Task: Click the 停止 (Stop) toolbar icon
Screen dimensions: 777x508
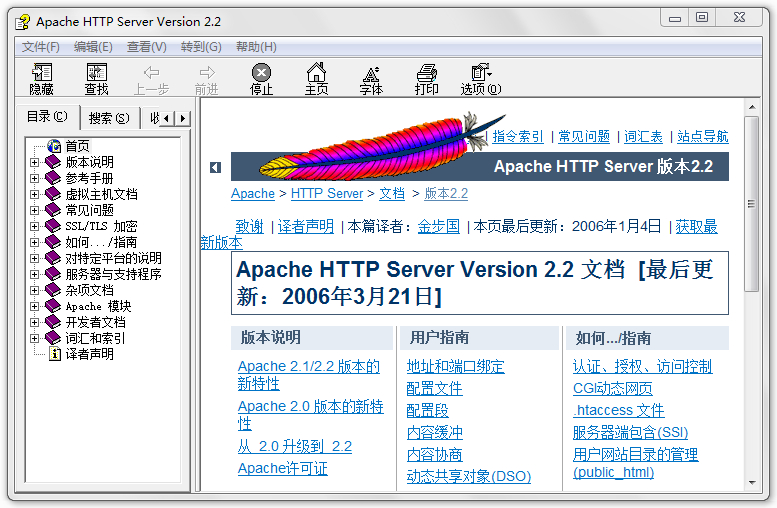Action: 261,72
